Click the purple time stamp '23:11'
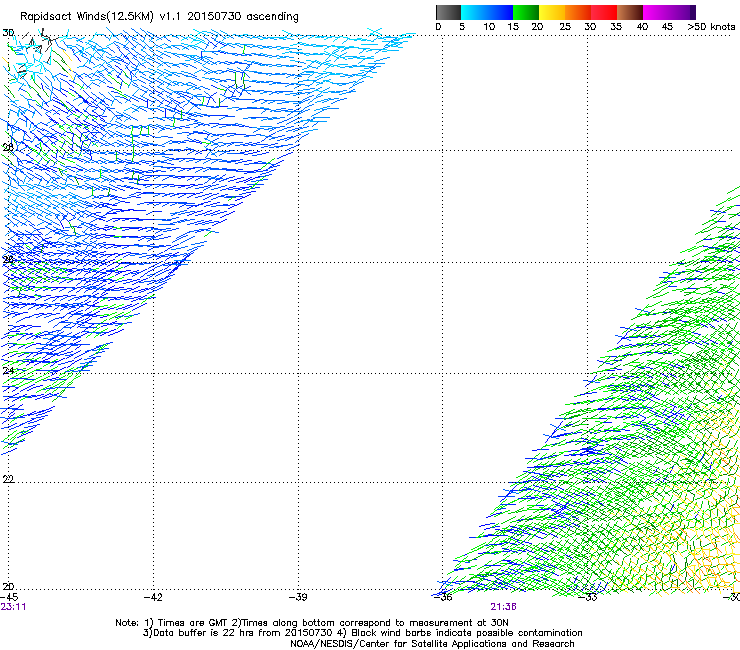The width and height of the screenshot is (740, 650). 13,607
